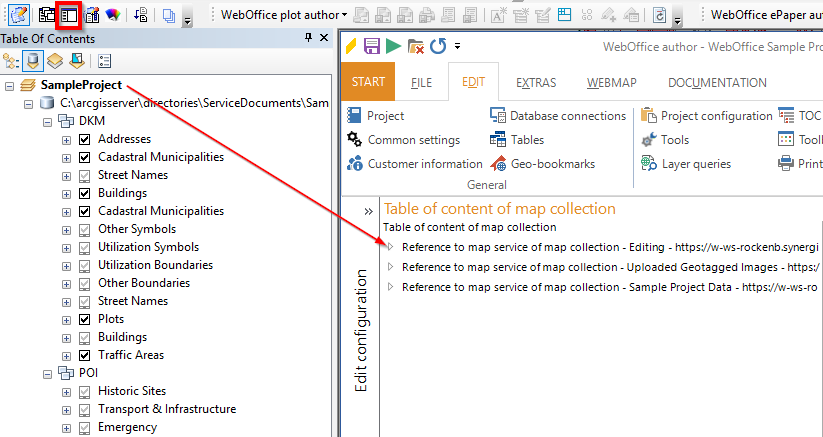Switch to the START tab
Viewport: 823px width, 437px height.
(x=368, y=82)
